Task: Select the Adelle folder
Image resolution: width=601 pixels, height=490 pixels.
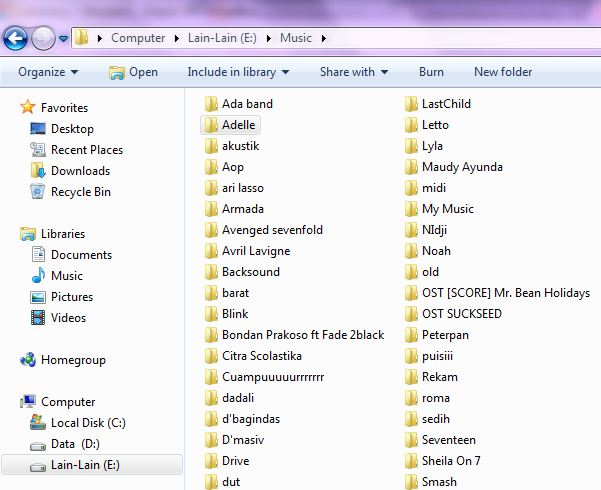Action: click(230, 125)
